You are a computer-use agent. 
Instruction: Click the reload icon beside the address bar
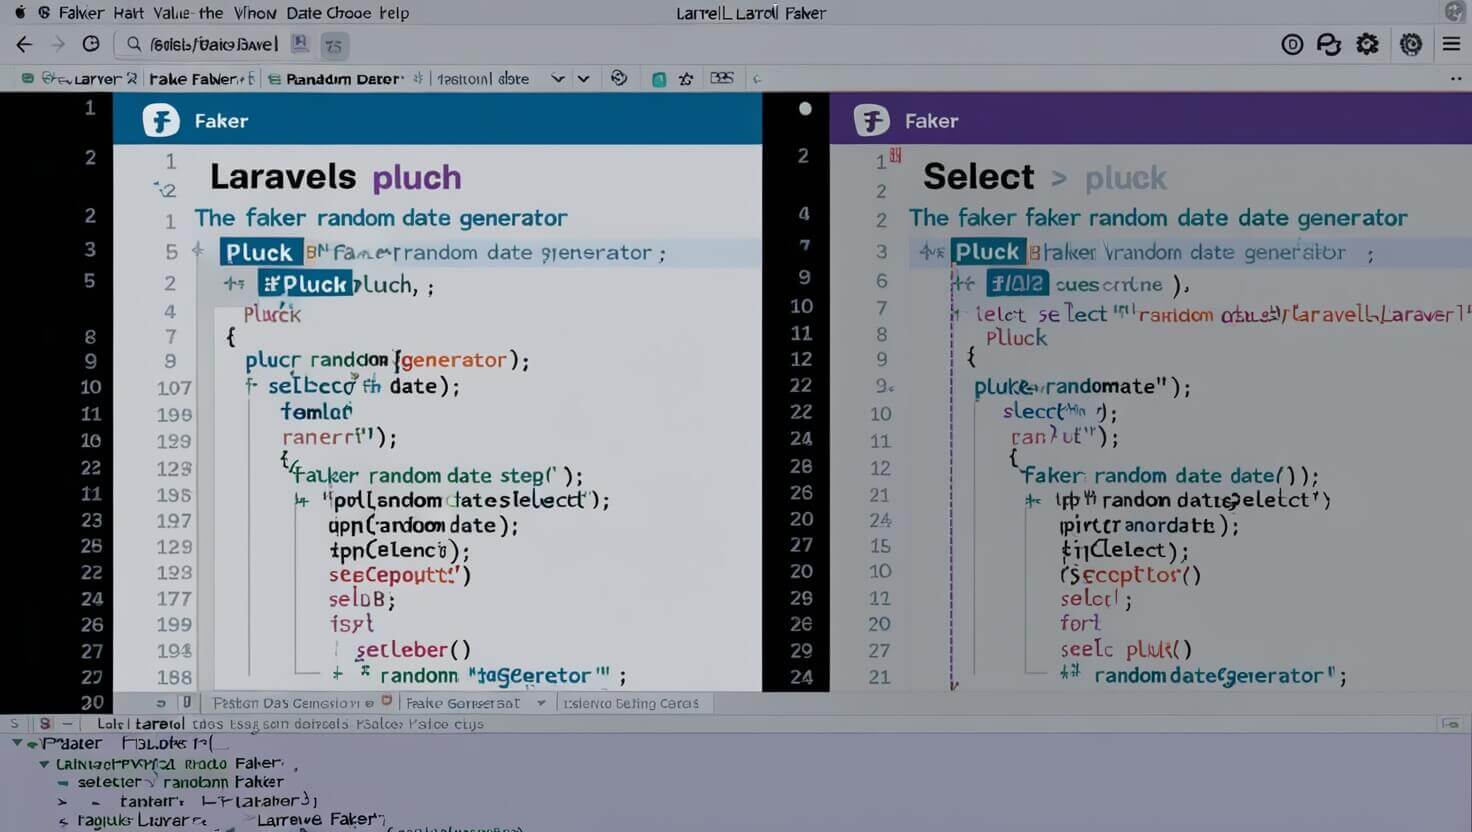[x=90, y=44]
